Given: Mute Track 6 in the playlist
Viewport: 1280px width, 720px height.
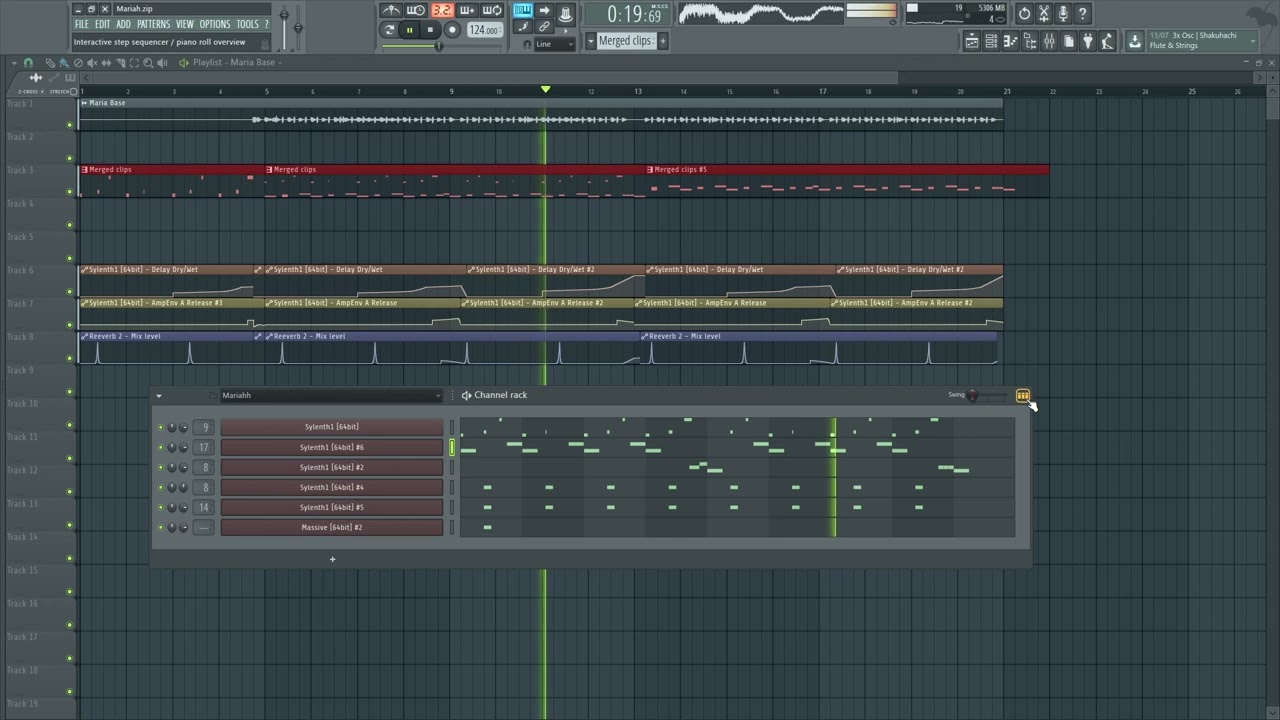Looking at the screenshot, I should pos(70,291).
